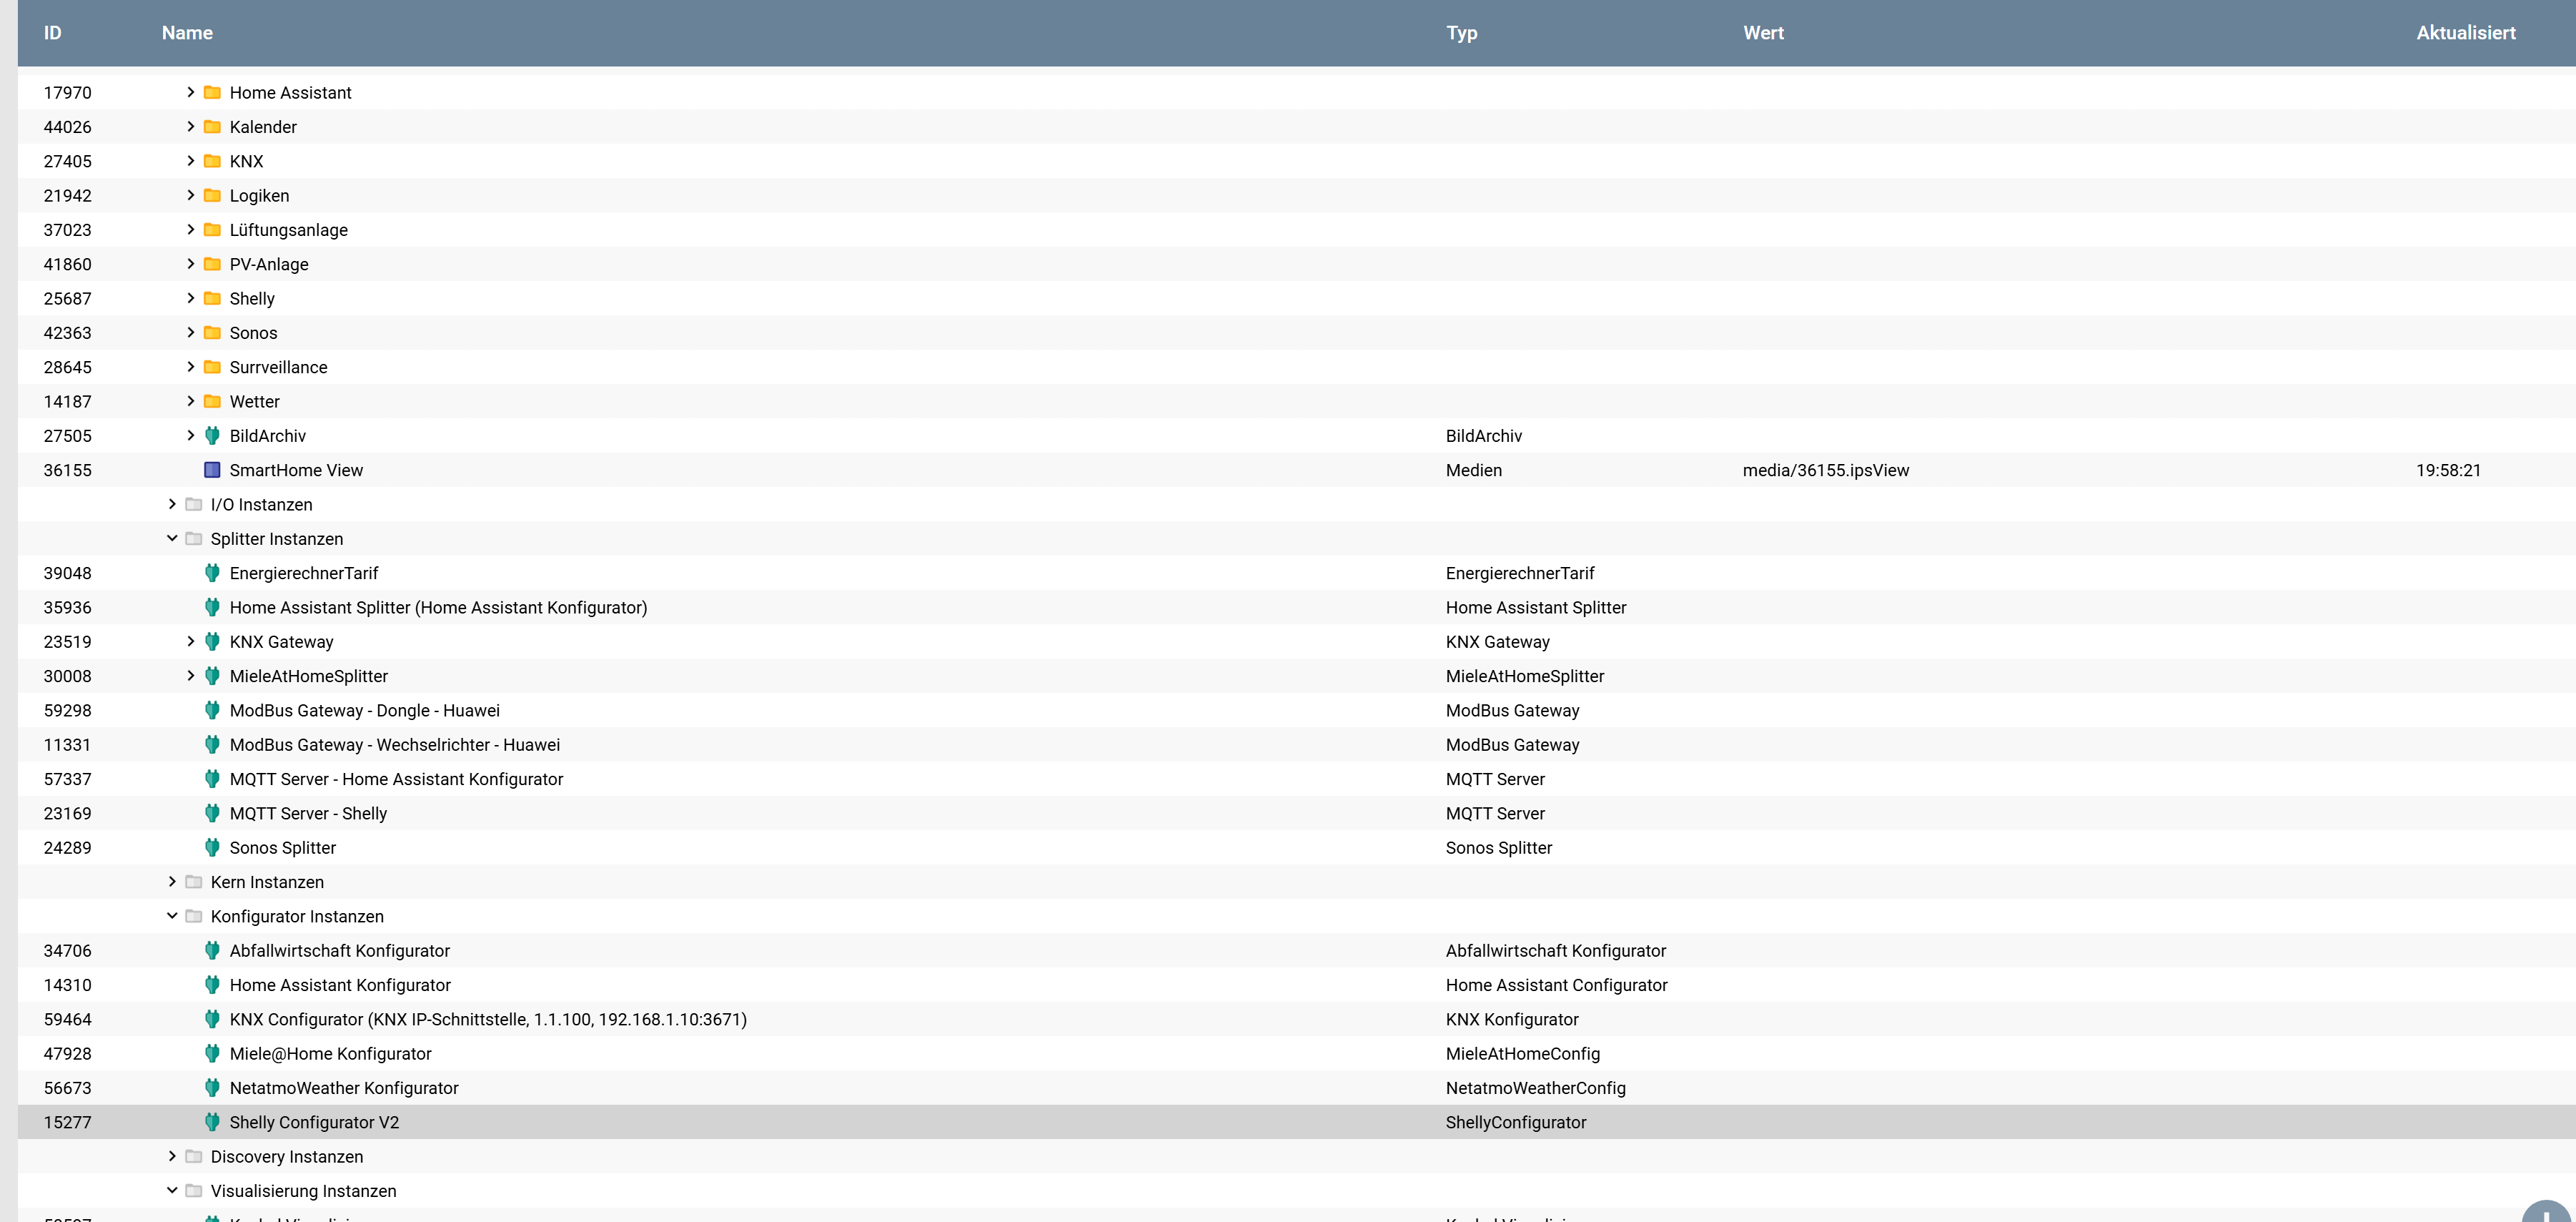Click the KNX Gateway instance icon
The width and height of the screenshot is (2576, 1222).
point(212,642)
